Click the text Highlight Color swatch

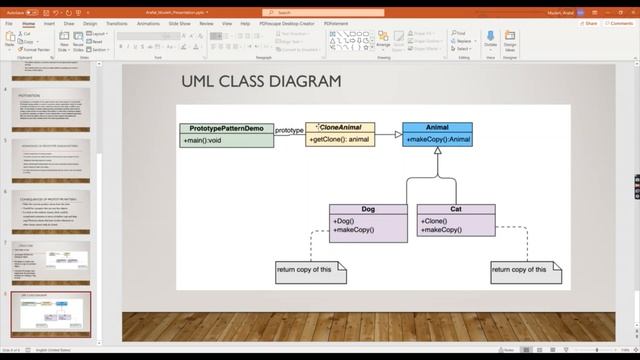[184, 47]
